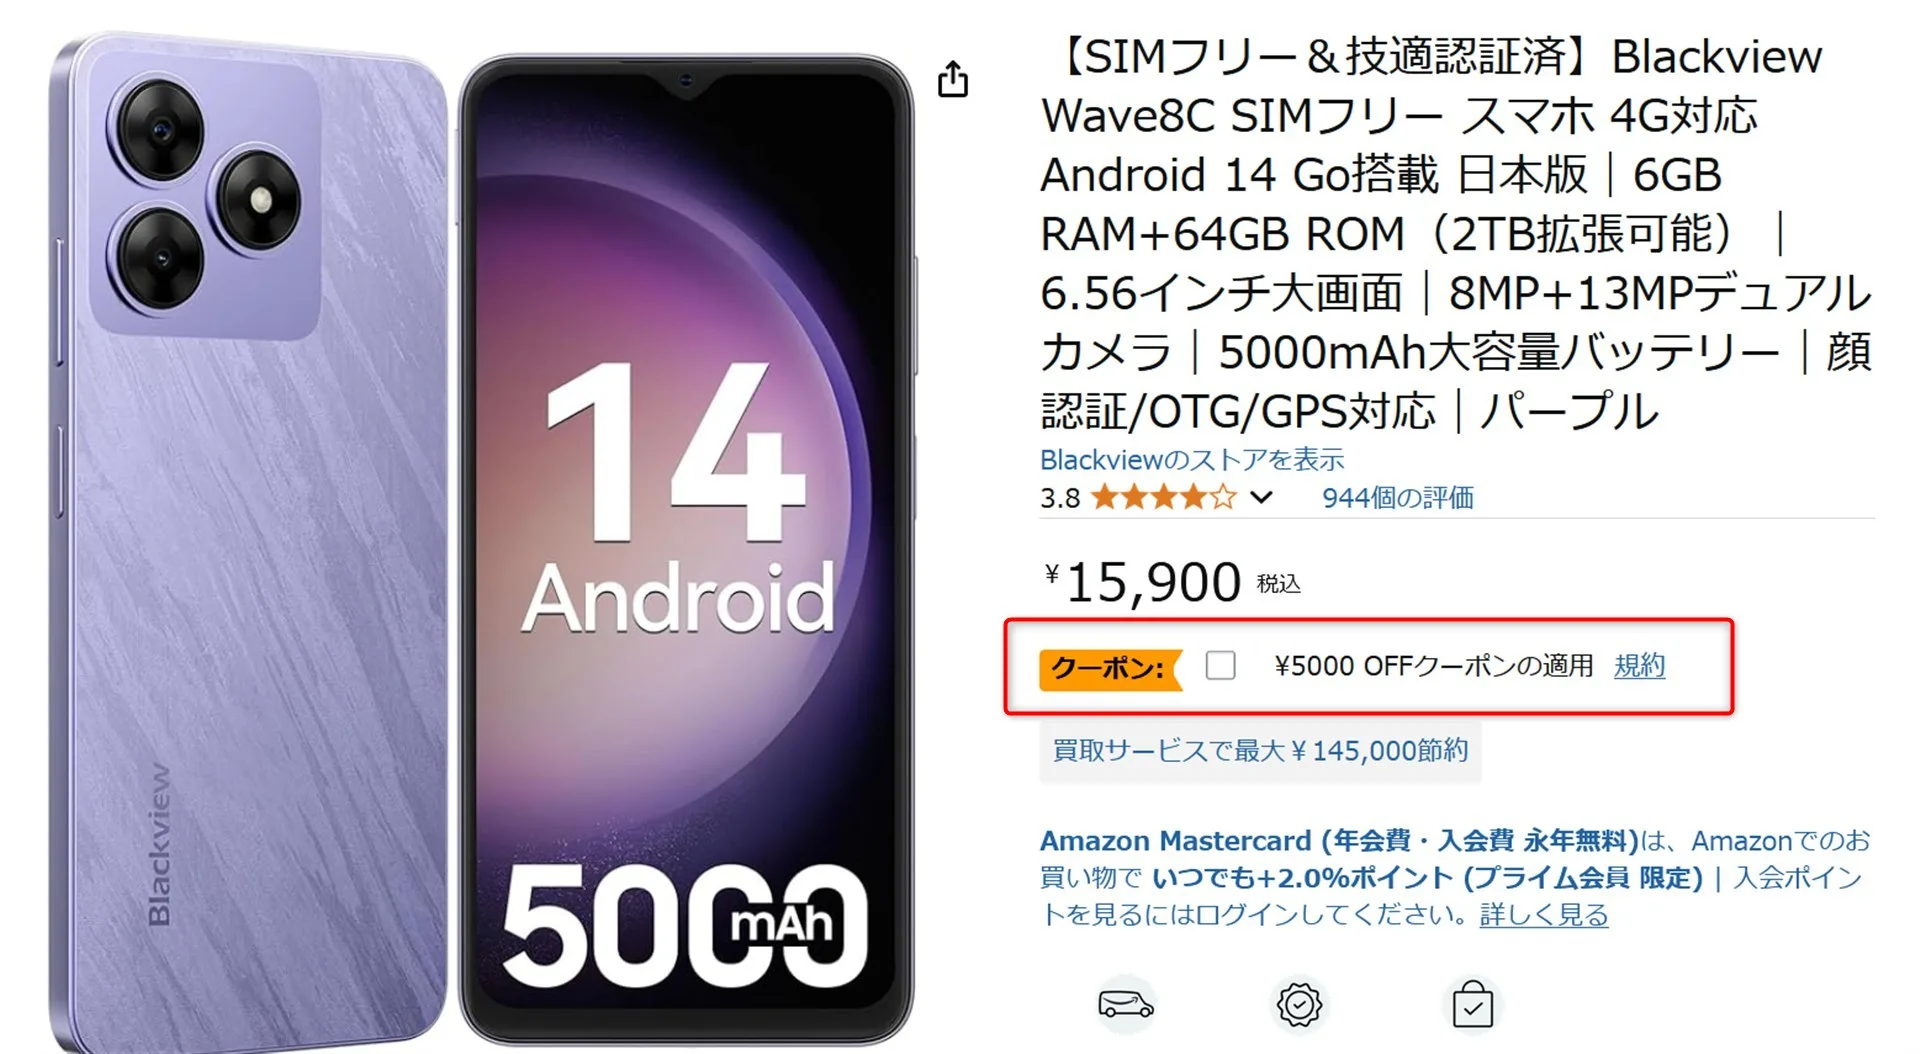This screenshot has width=1920, height=1054.
Task: Click the verified badge icon
Action: pos(1299,1004)
